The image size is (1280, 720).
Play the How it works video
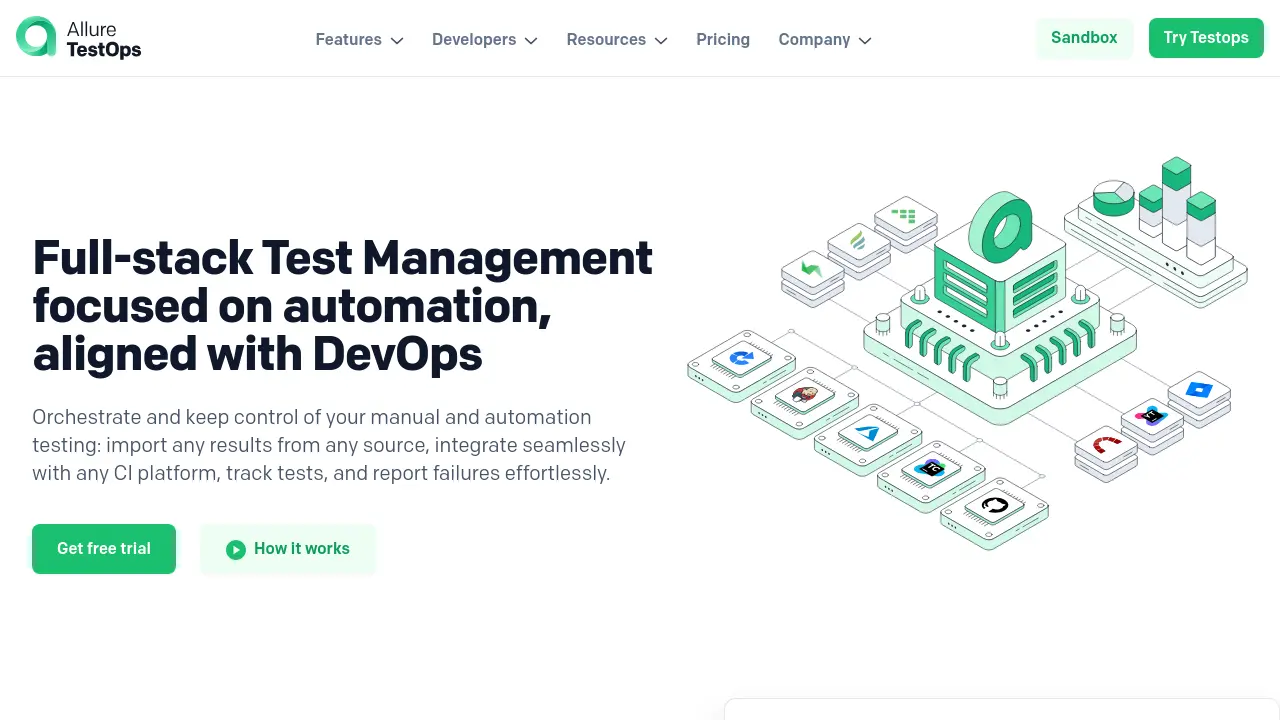(288, 549)
